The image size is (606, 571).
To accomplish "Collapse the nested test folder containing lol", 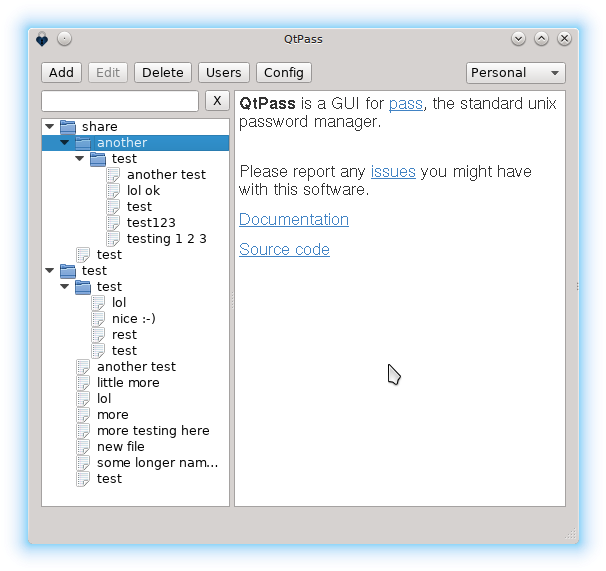I will (65, 286).
